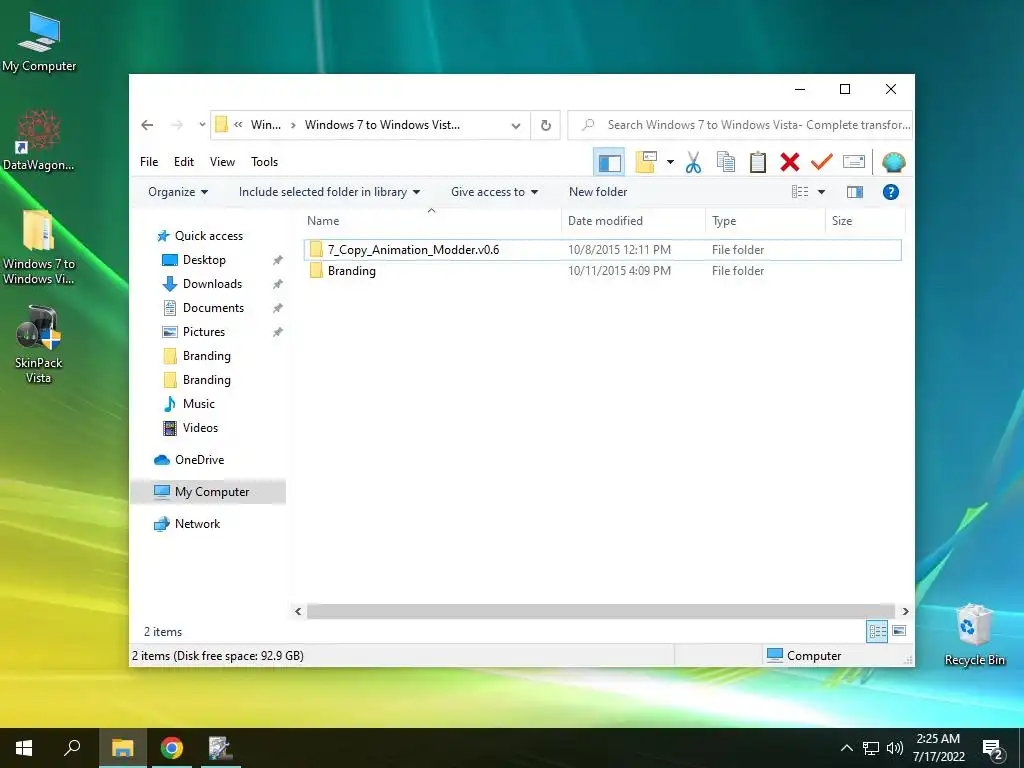This screenshot has height=768, width=1024.
Task: Expand the address bar history dropdown
Action: (516, 125)
